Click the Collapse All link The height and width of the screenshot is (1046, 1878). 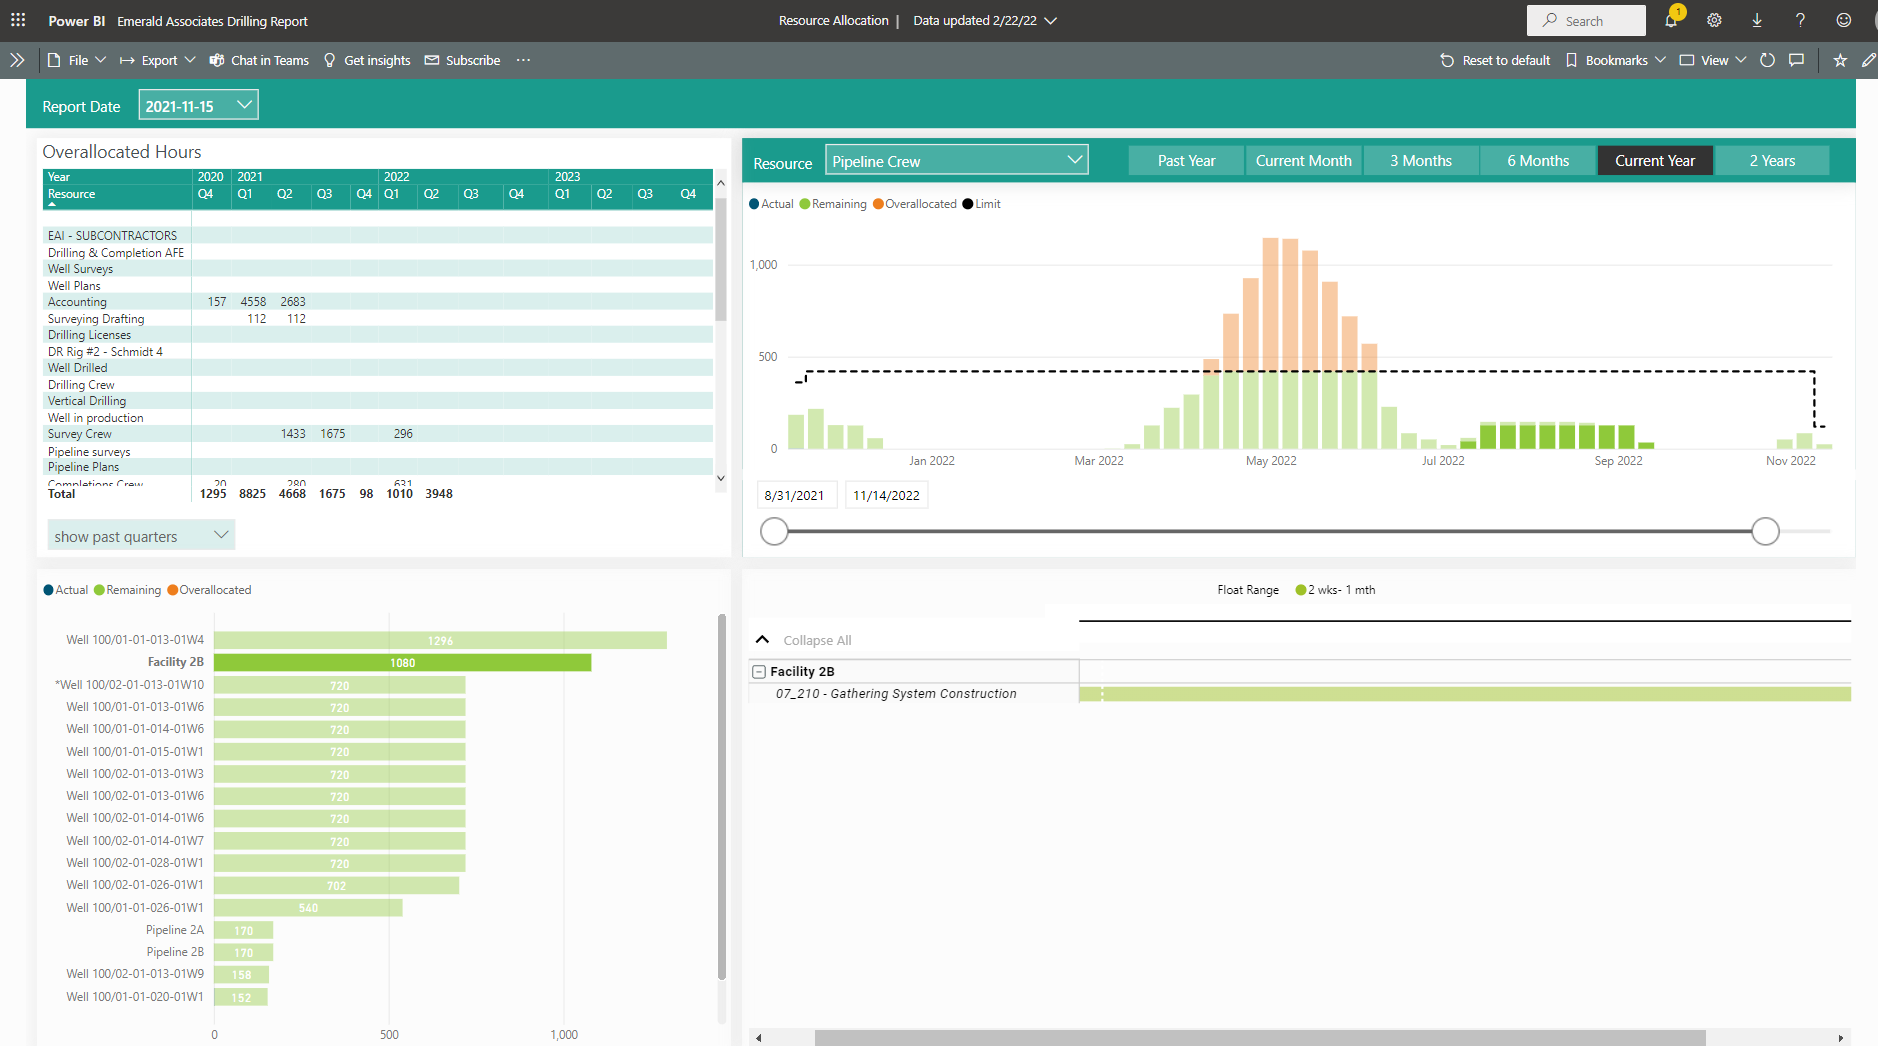pyautogui.click(x=816, y=640)
